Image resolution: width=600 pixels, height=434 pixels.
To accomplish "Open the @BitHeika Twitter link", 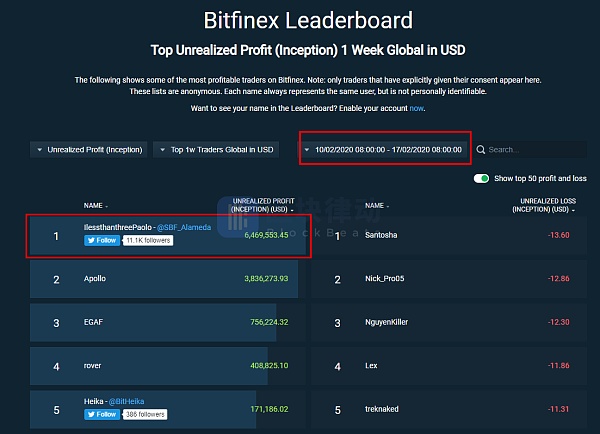I will point(127,401).
